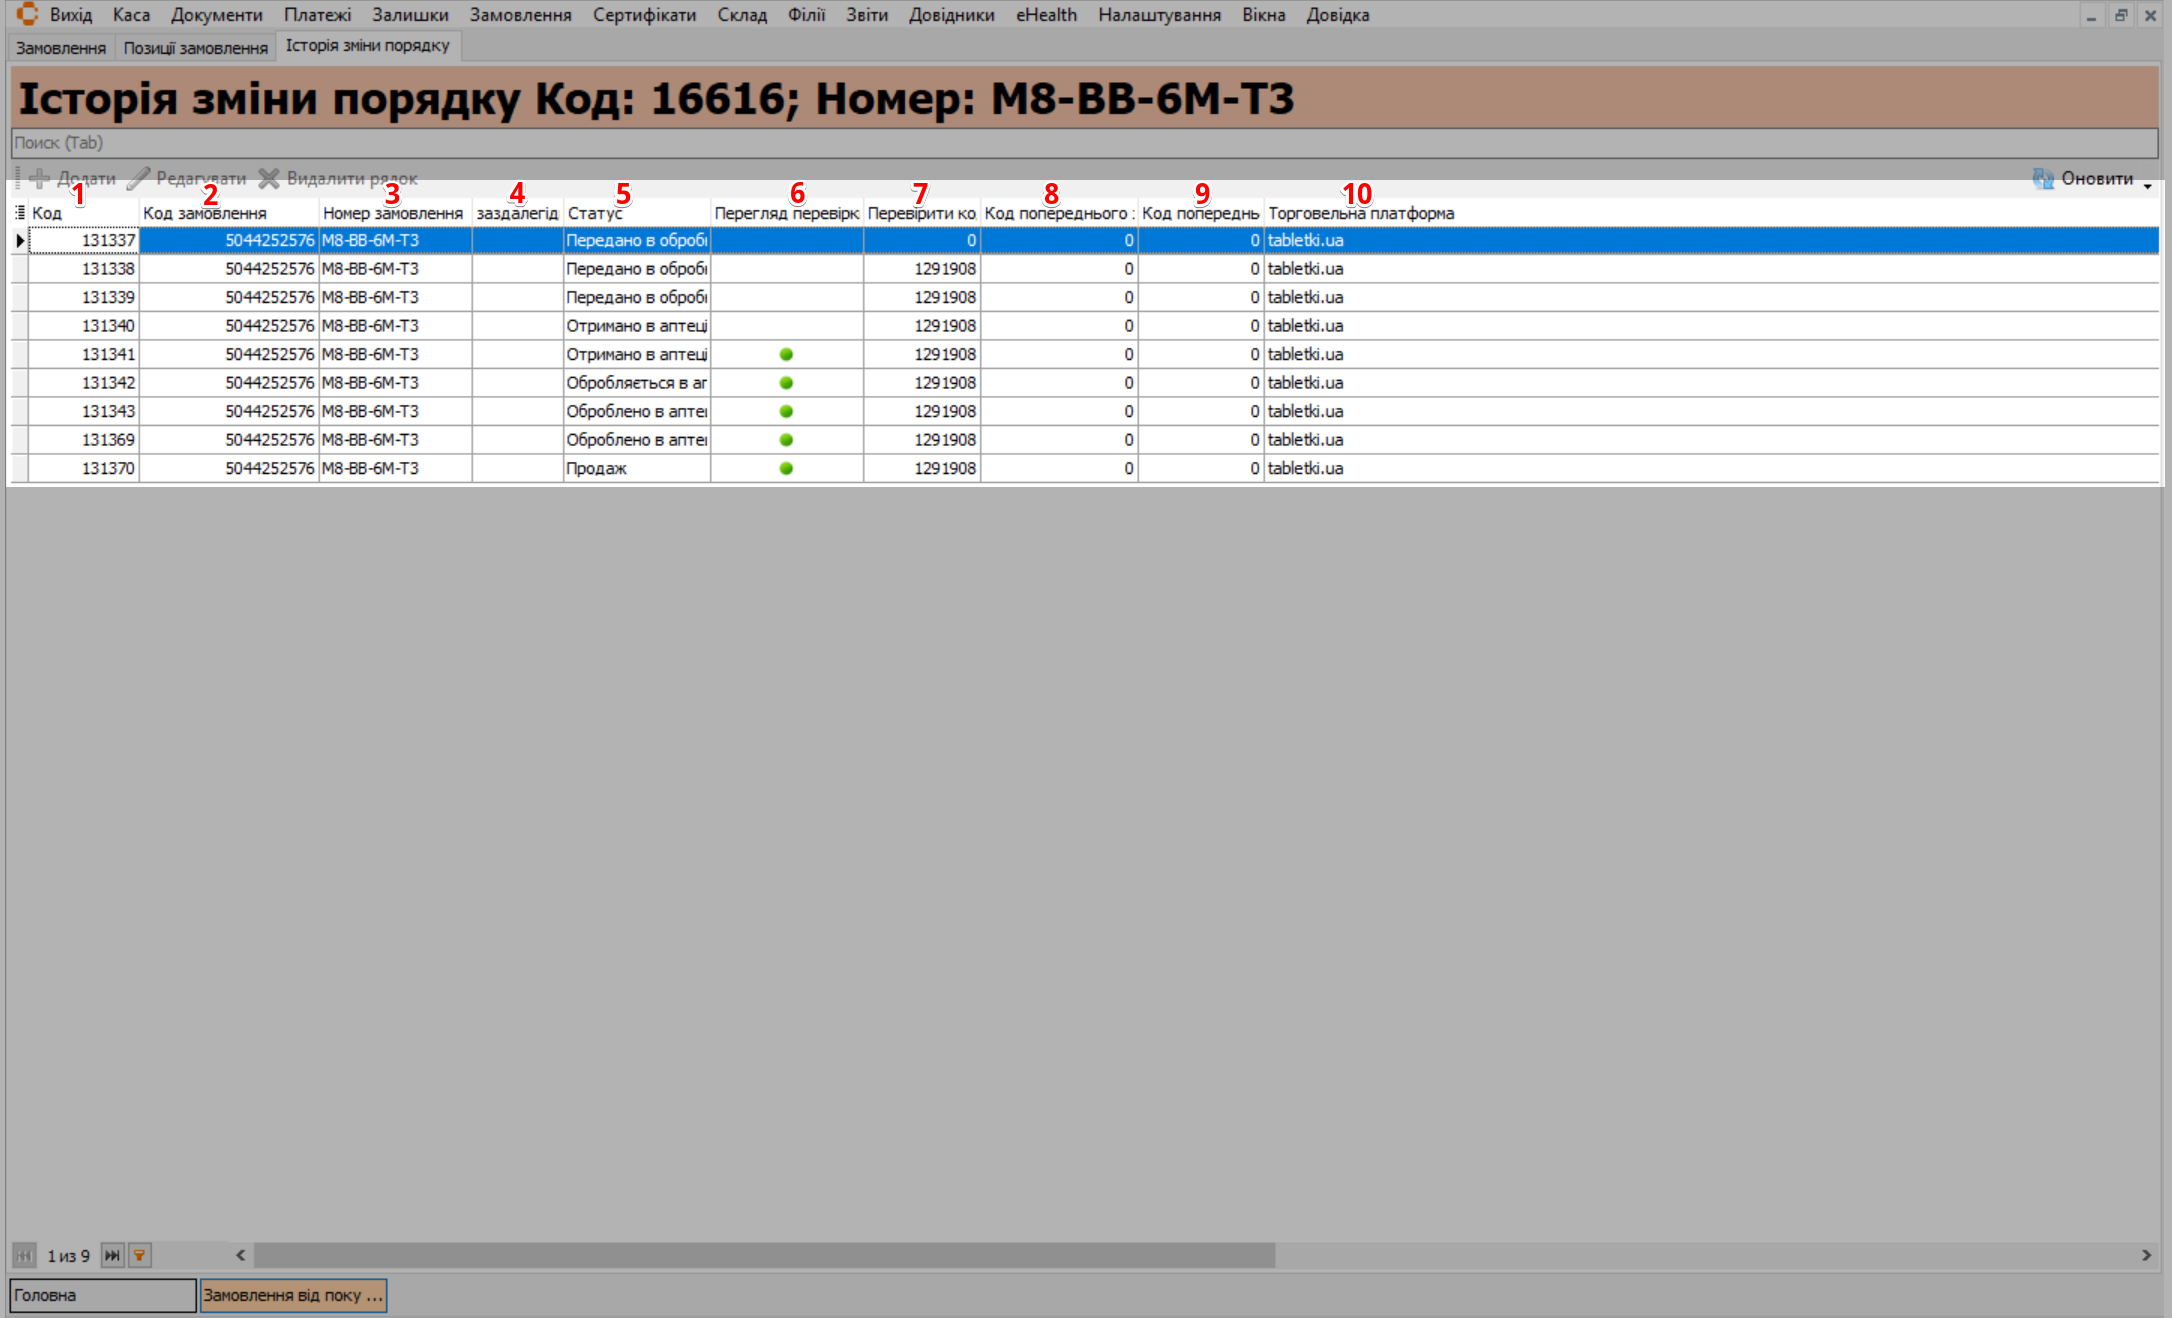Select the row indicator arrow for row 131337
The height and width of the screenshot is (1318, 2172).
pos(19,240)
